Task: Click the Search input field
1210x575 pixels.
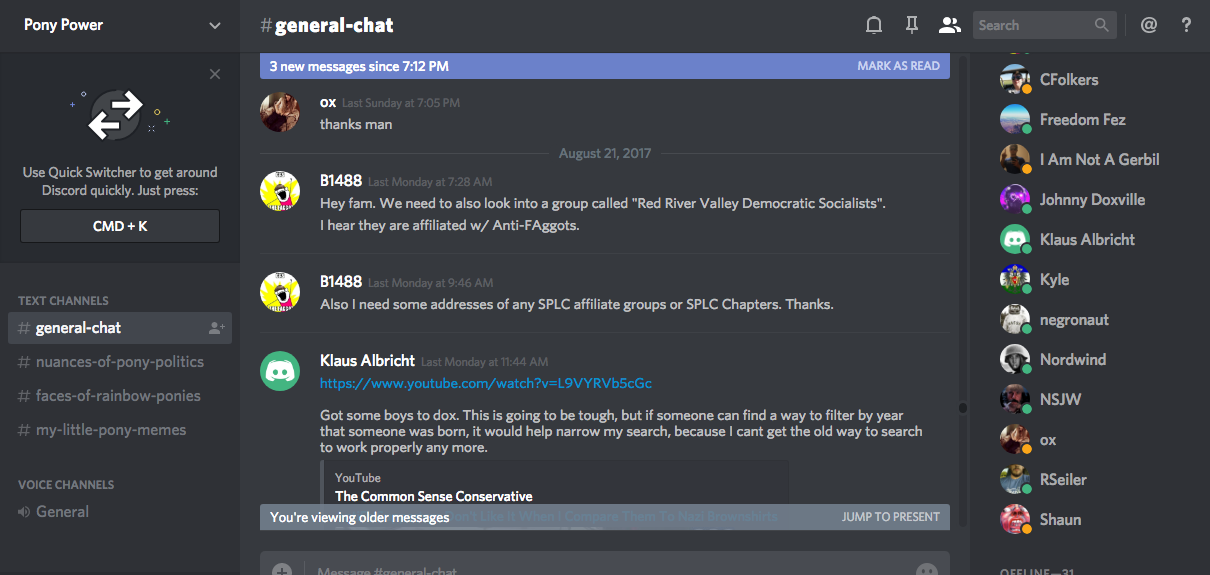Action: click(1033, 25)
